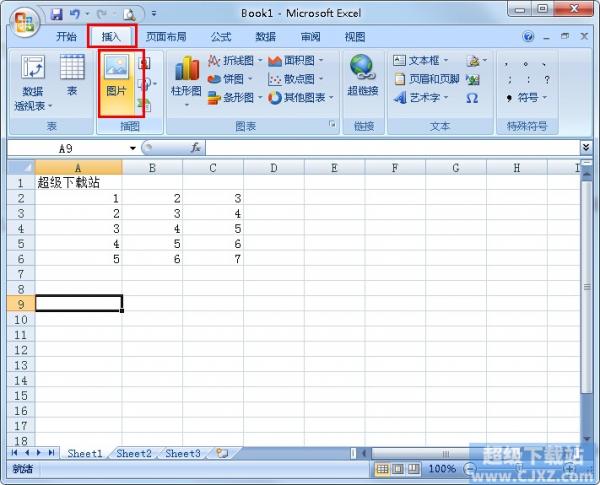The height and width of the screenshot is (485, 600).
Task: Open the undo history dropdown arrow
Action: point(87,14)
